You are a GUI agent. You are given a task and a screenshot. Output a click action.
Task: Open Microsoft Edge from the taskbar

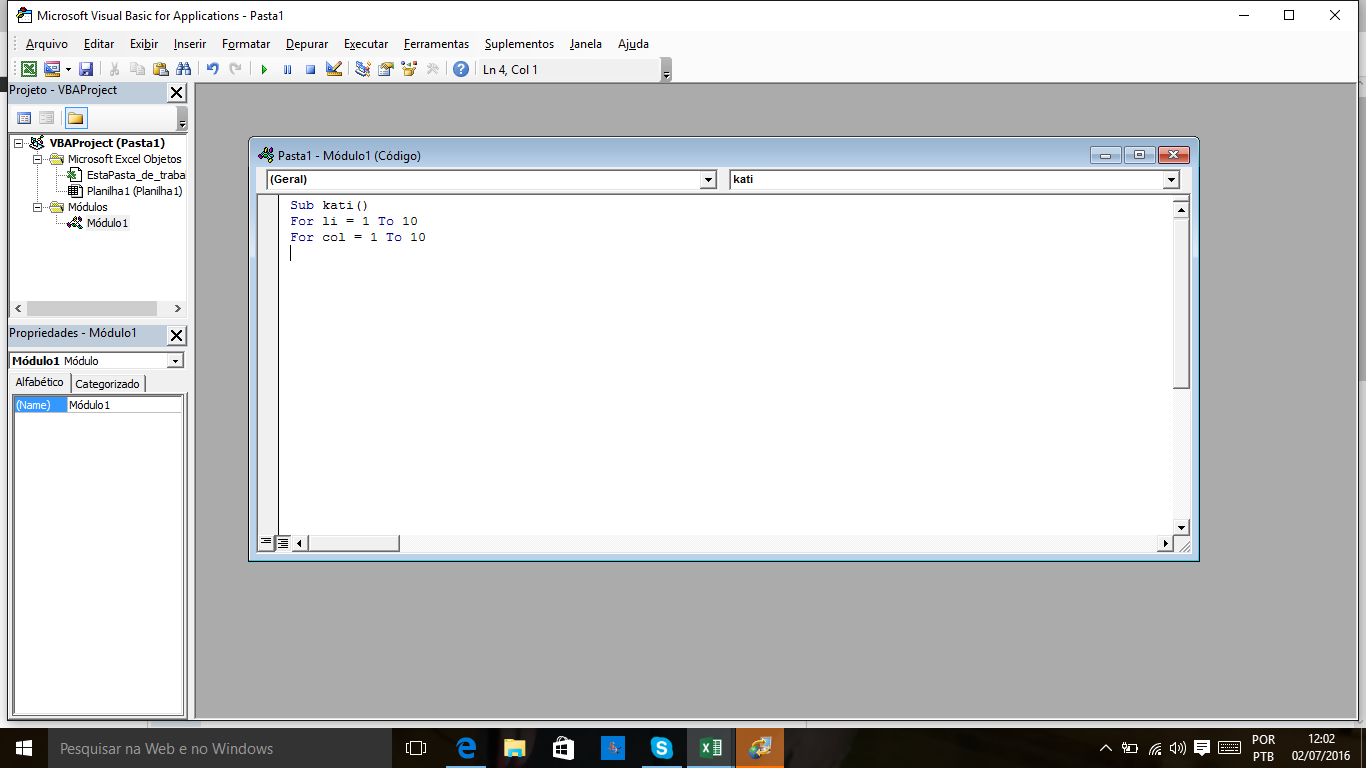(465, 748)
